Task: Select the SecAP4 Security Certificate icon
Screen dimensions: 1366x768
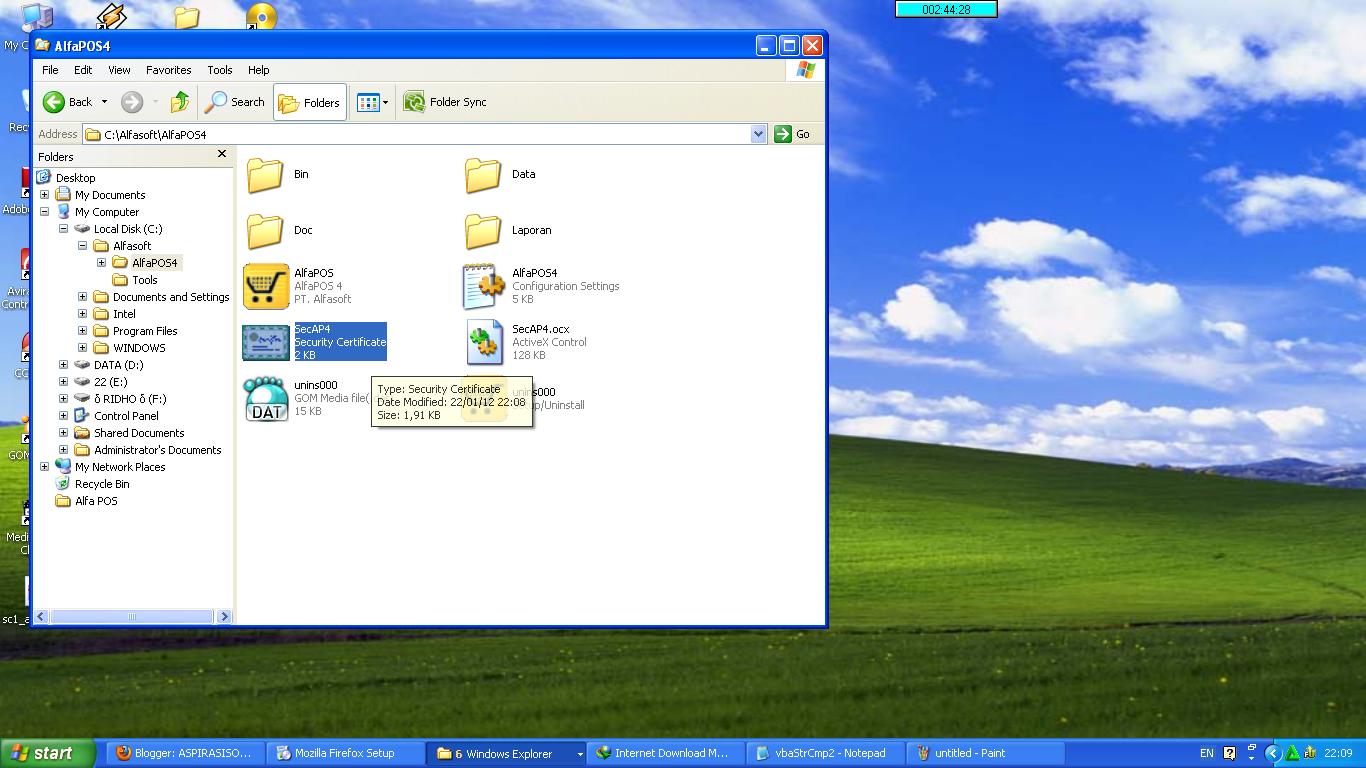Action: coord(266,342)
